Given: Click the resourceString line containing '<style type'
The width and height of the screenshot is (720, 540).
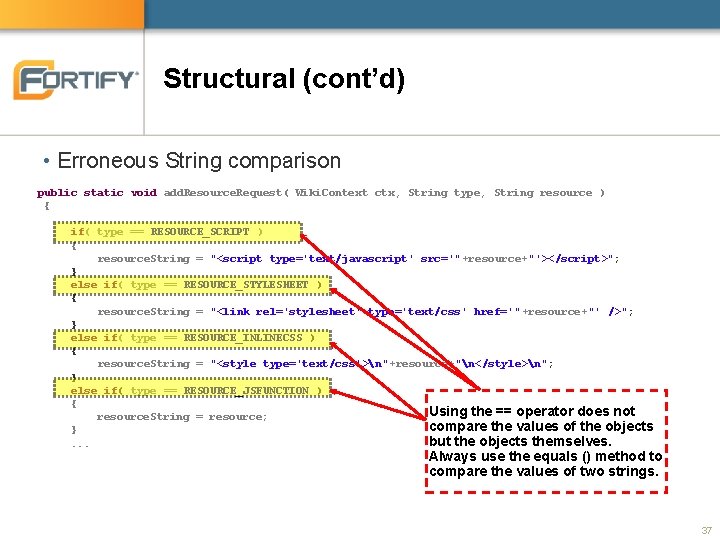Looking at the screenshot, I should click(x=325, y=364).
